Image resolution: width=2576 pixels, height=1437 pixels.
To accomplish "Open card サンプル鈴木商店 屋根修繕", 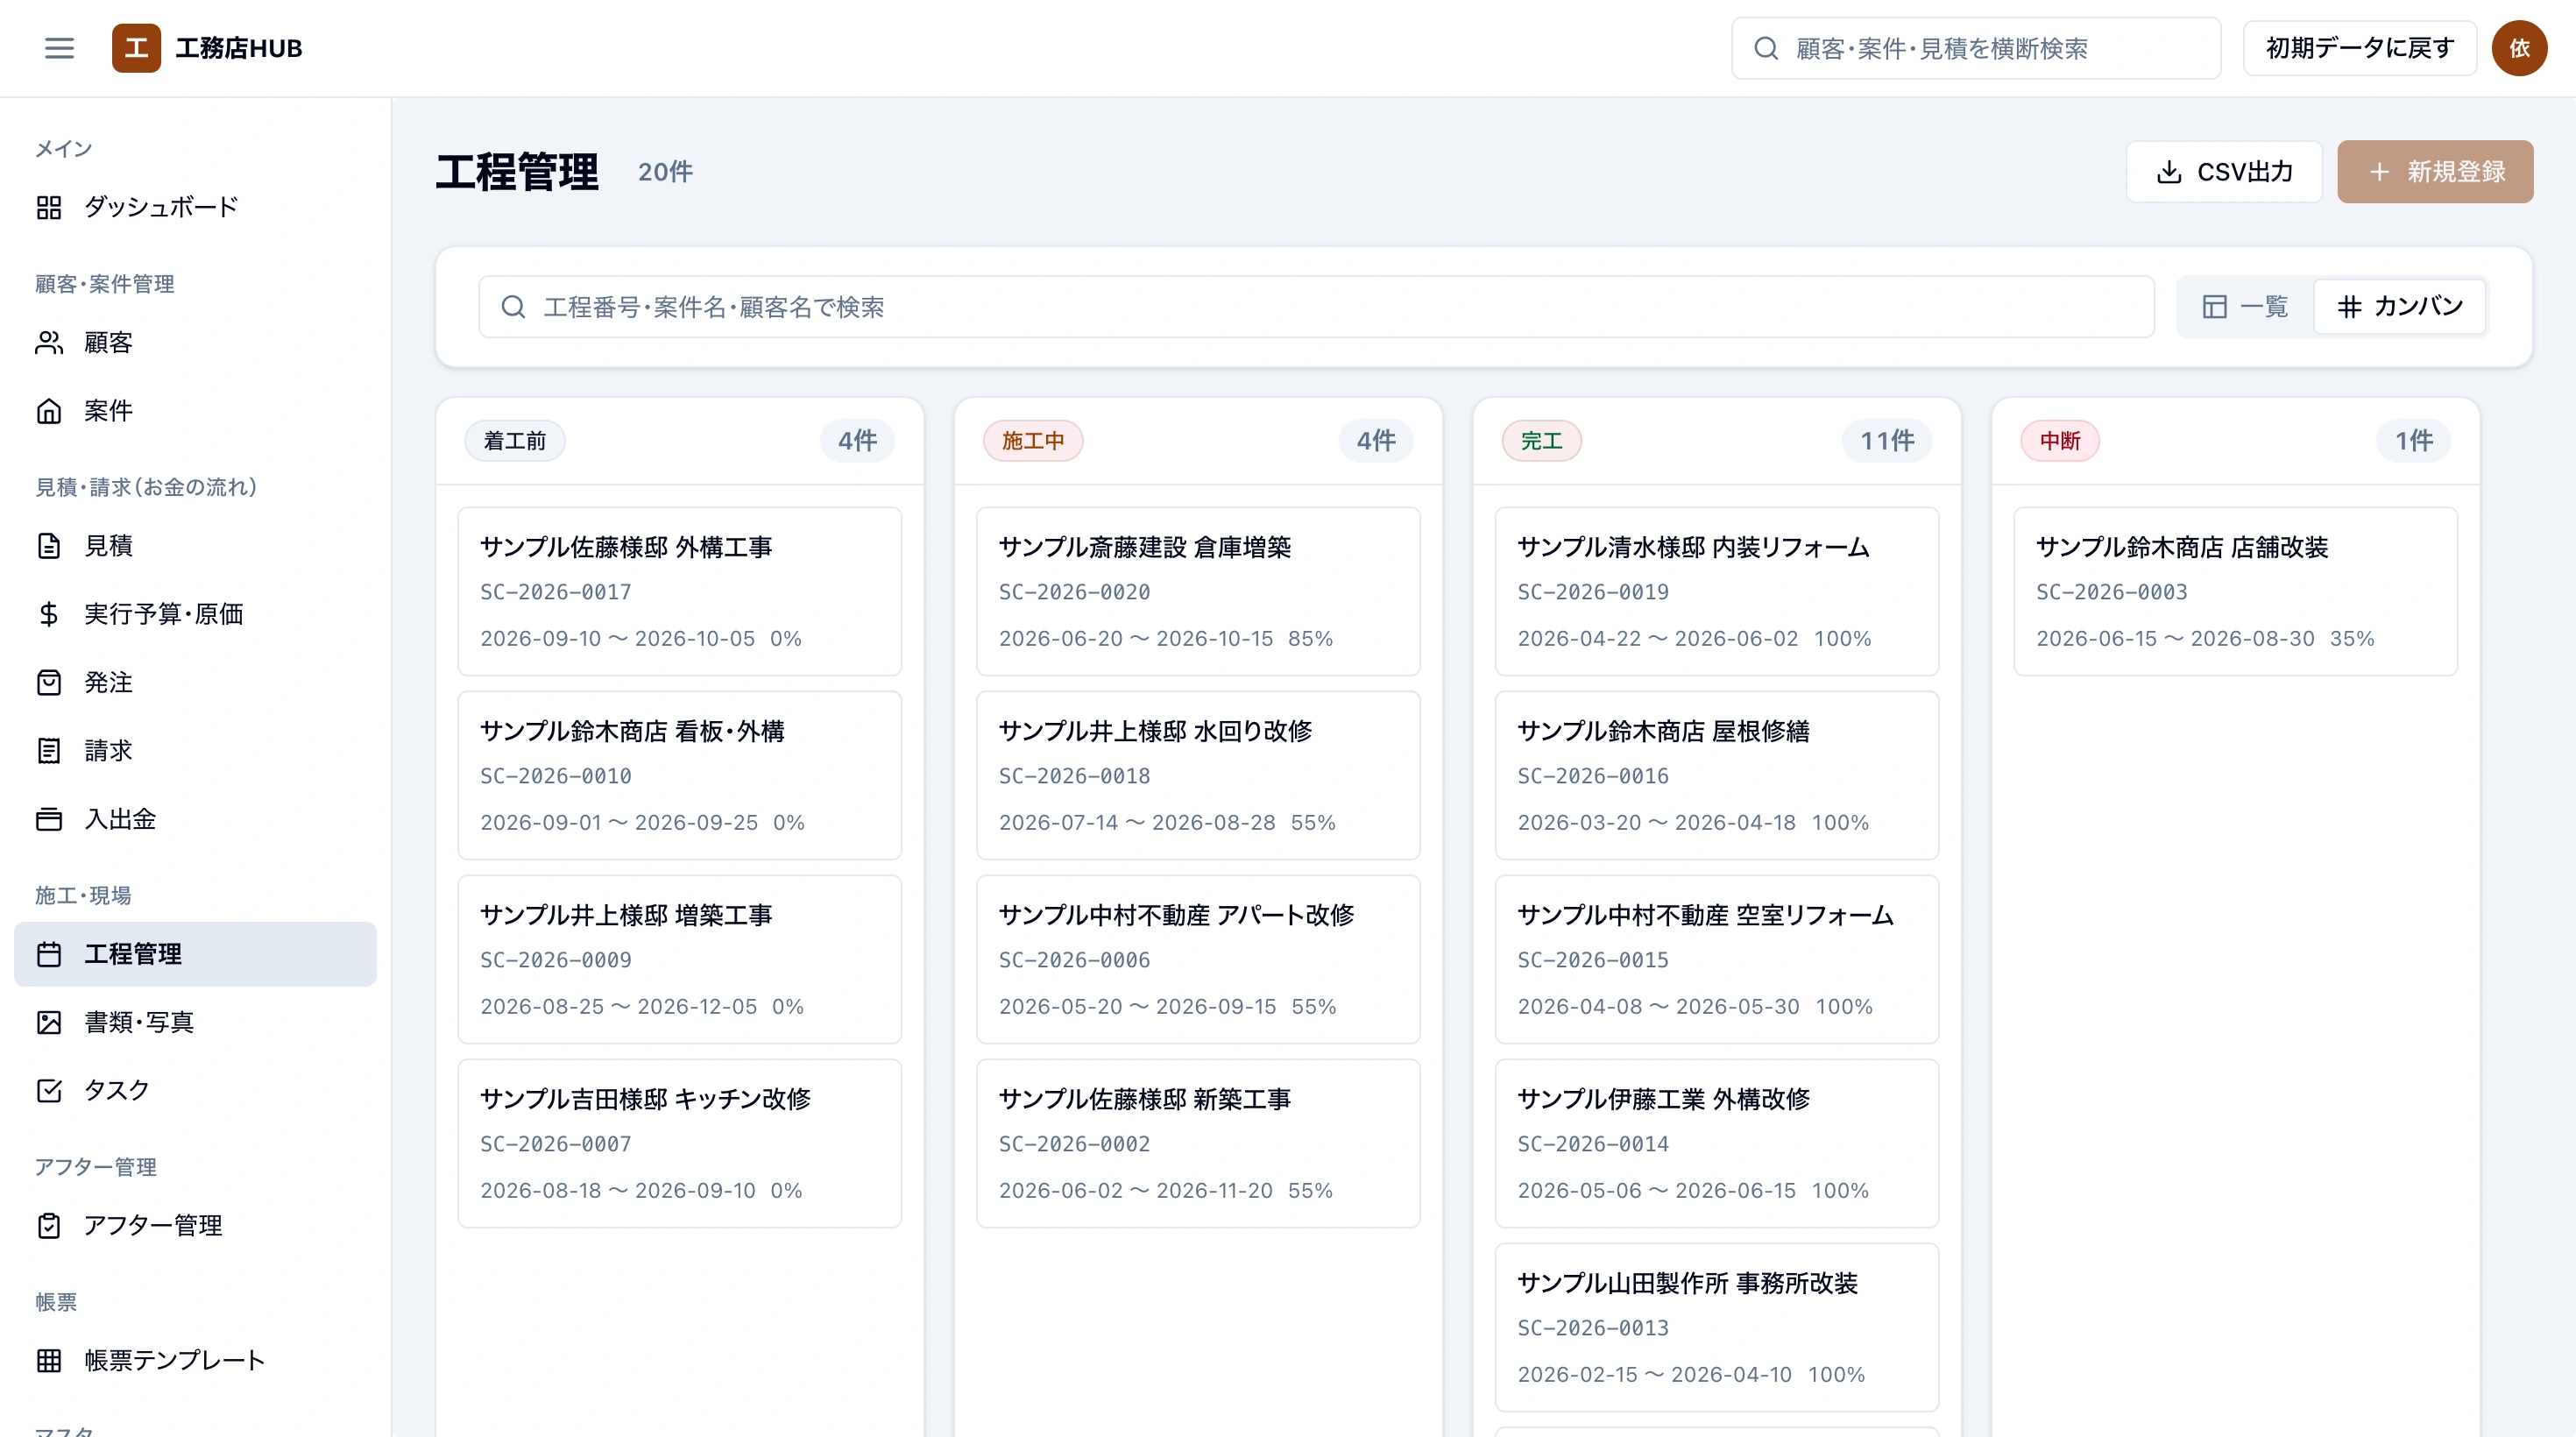I will click(x=1717, y=776).
